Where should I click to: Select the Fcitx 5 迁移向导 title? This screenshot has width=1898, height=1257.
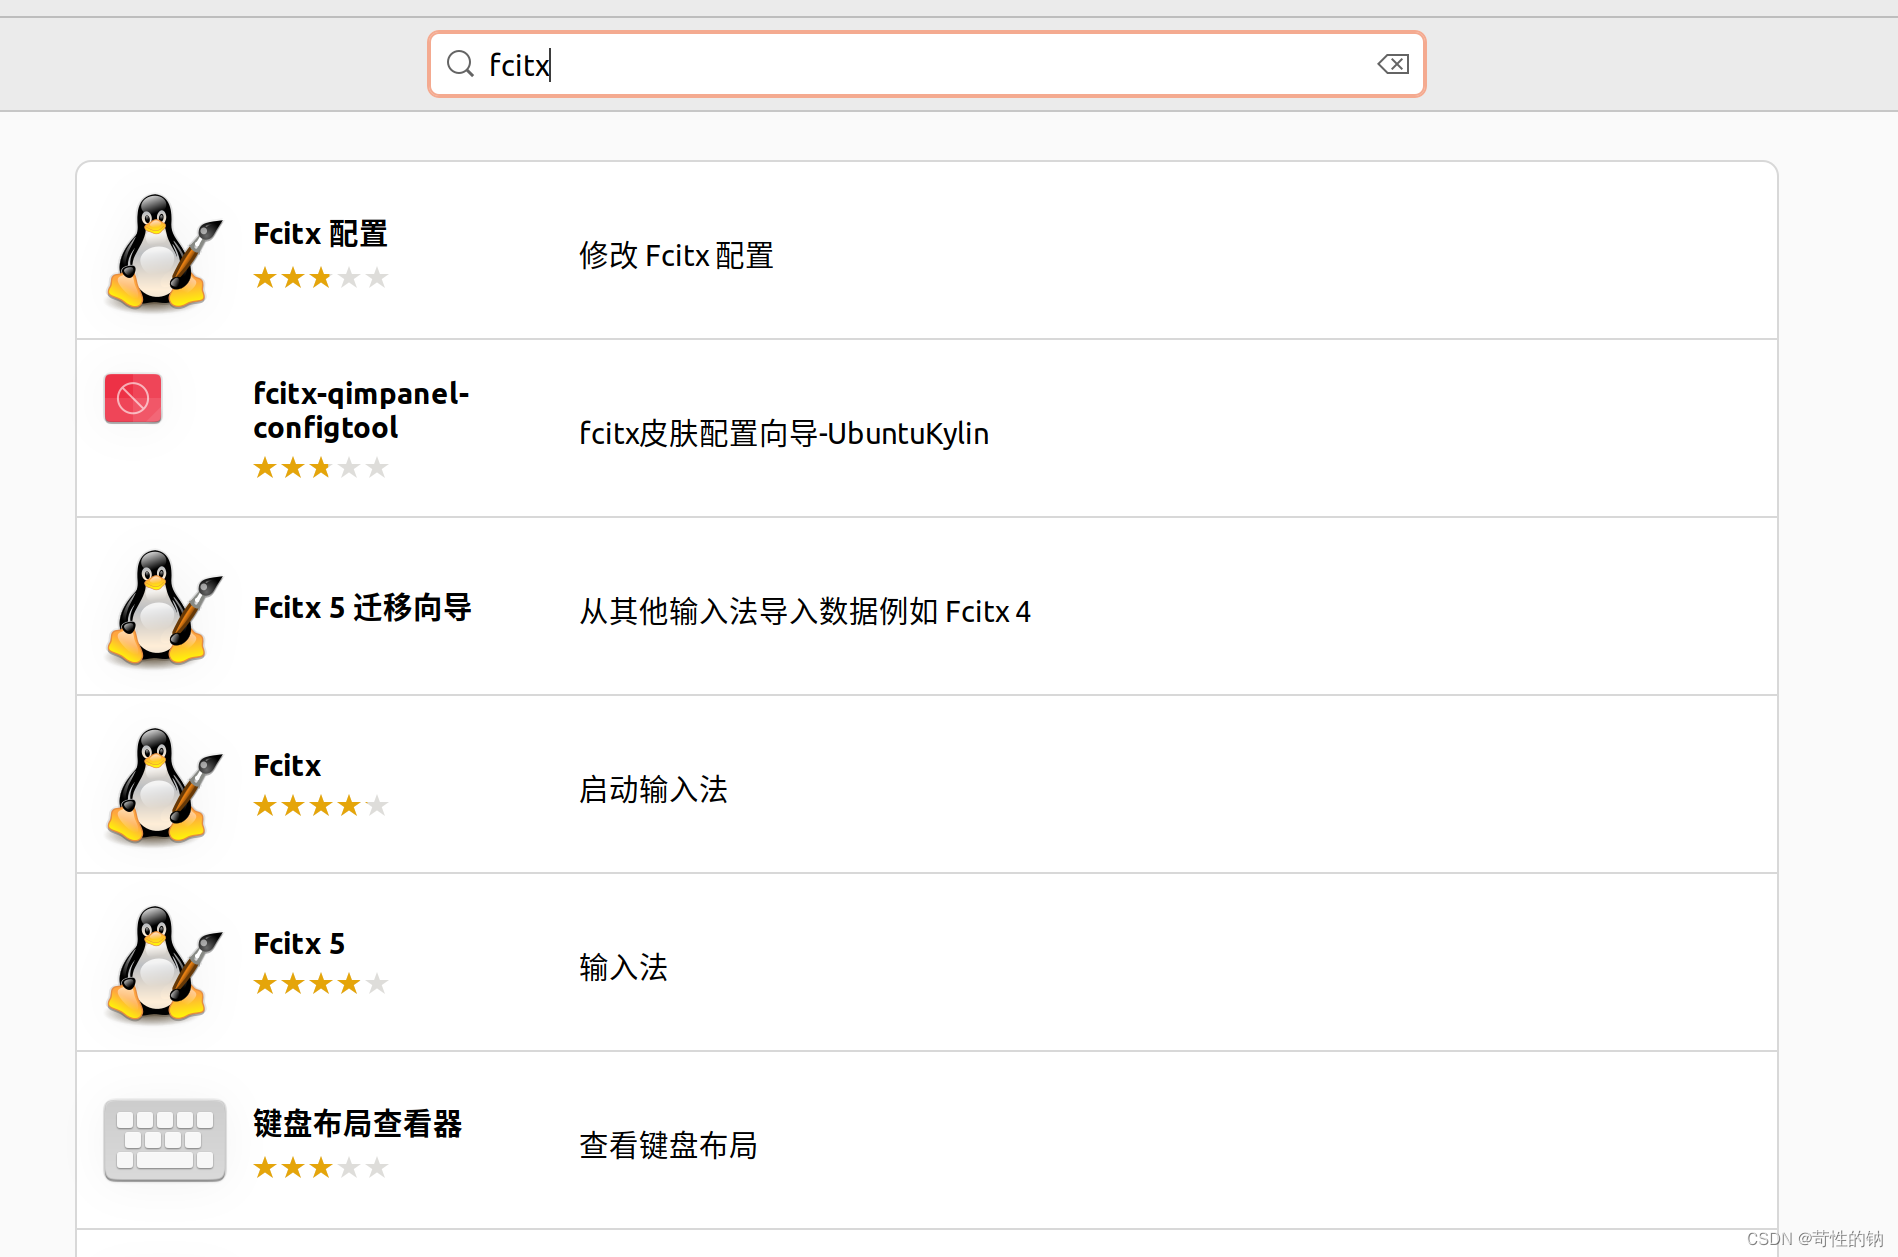coord(362,607)
